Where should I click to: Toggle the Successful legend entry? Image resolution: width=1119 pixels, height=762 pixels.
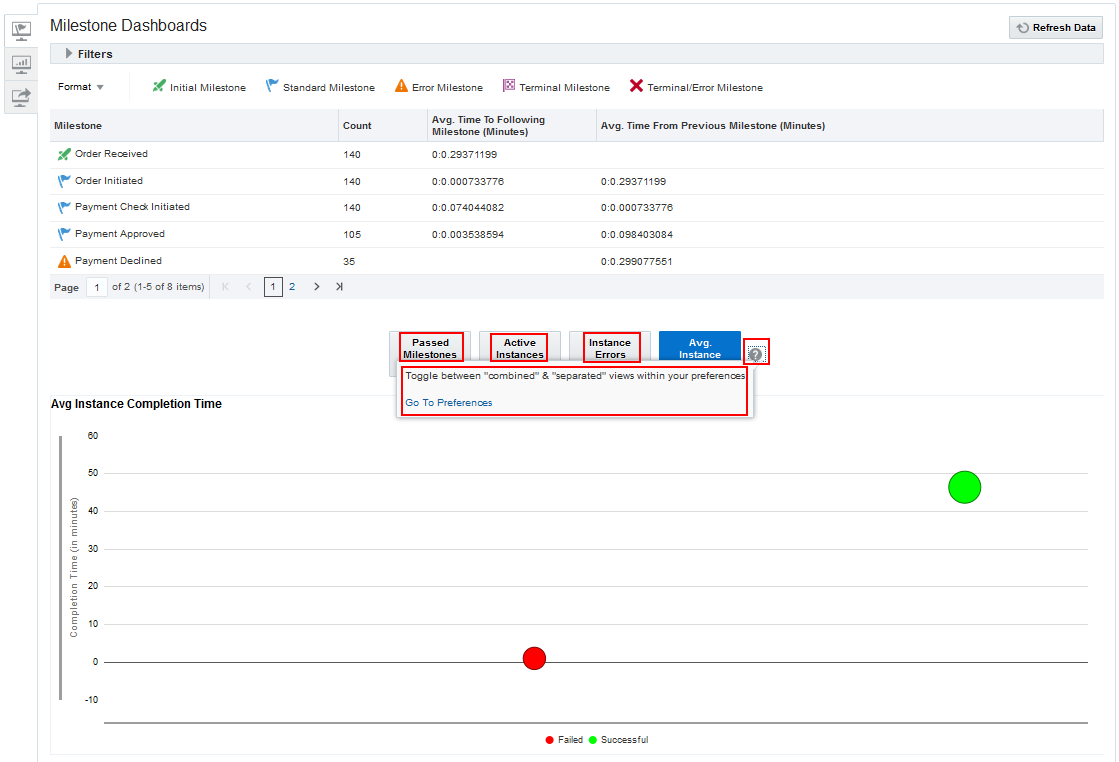tap(619, 740)
